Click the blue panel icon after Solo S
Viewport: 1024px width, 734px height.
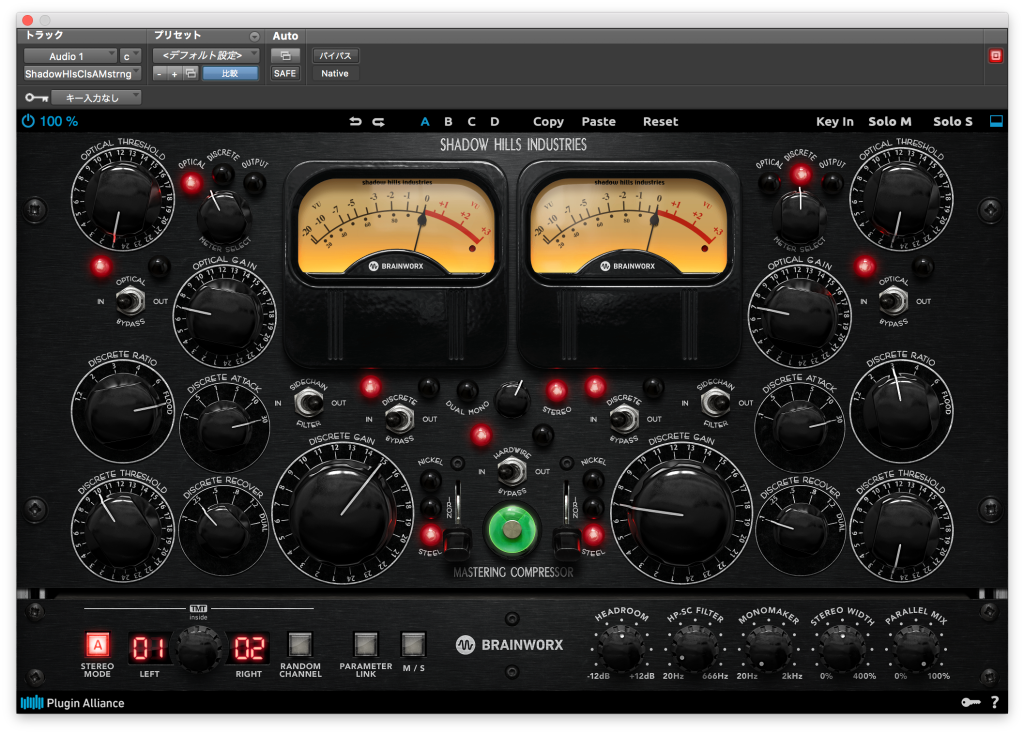996,121
